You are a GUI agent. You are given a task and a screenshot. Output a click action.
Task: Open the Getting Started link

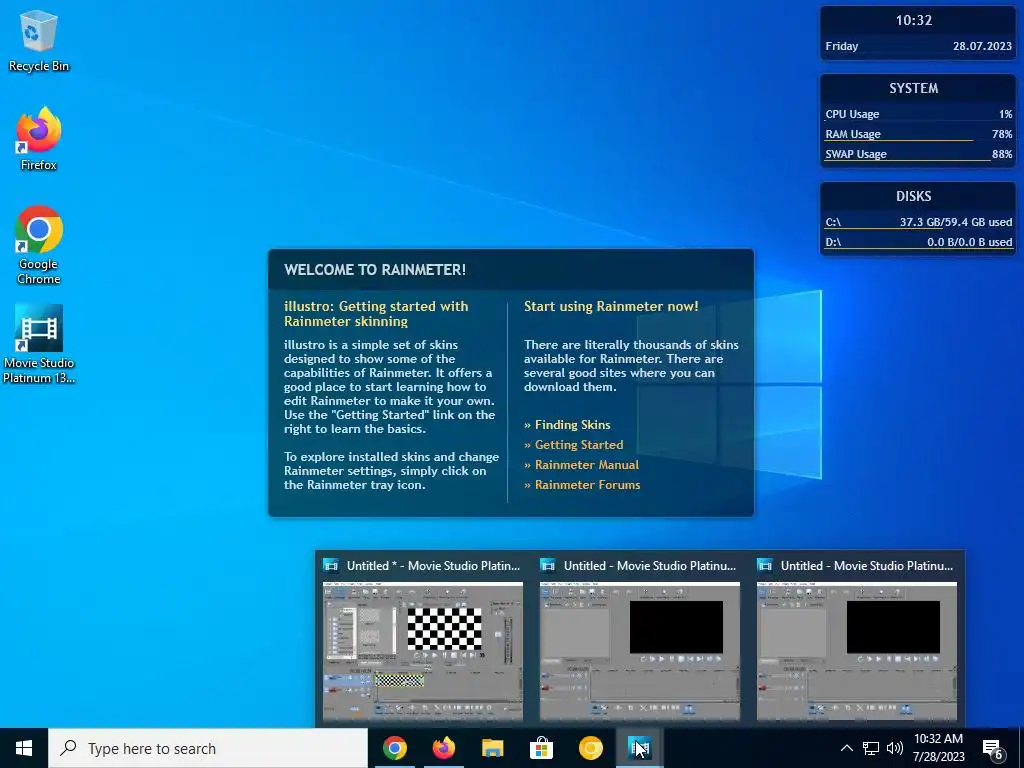click(579, 445)
